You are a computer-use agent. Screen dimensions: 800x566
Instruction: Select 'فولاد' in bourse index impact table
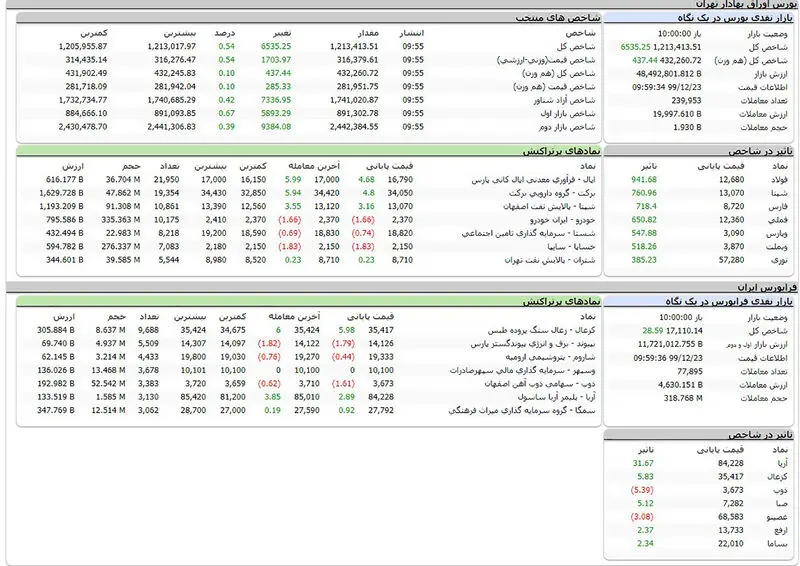coord(778,180)
